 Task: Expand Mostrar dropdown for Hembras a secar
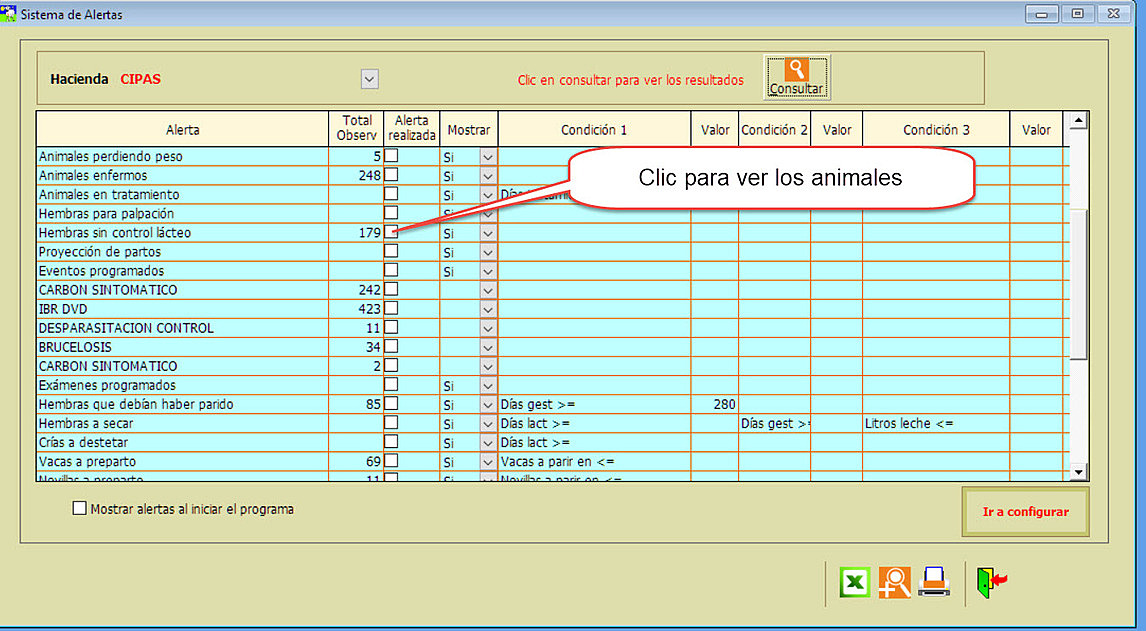tap(488, 424)
